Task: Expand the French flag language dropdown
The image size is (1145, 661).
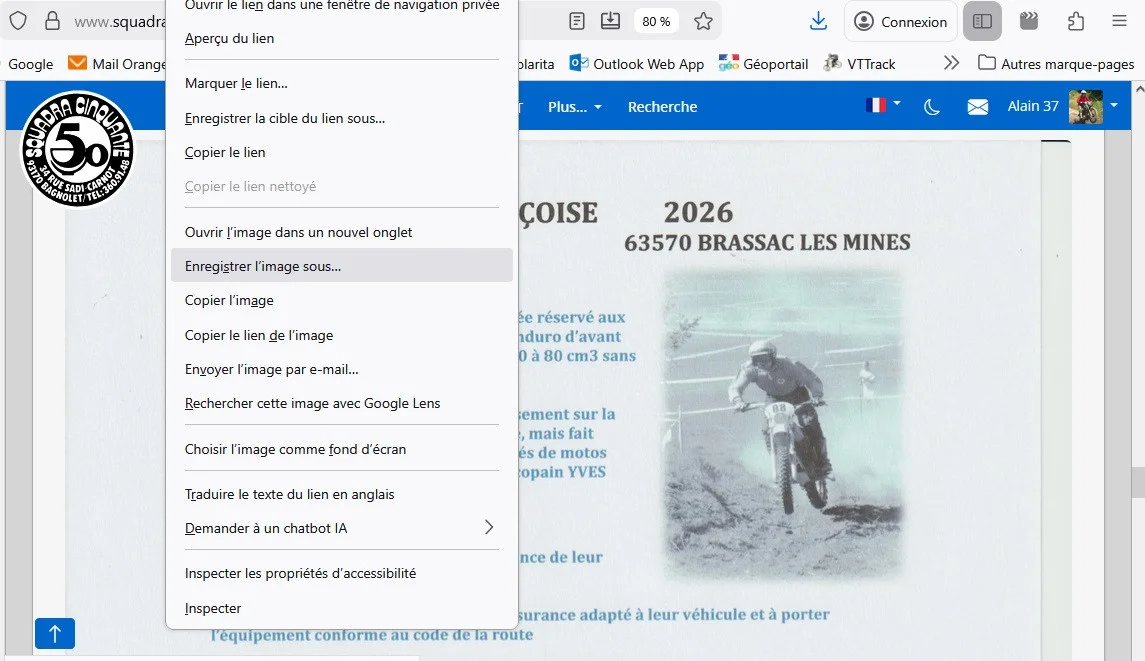Action: [x=883, y=105]
